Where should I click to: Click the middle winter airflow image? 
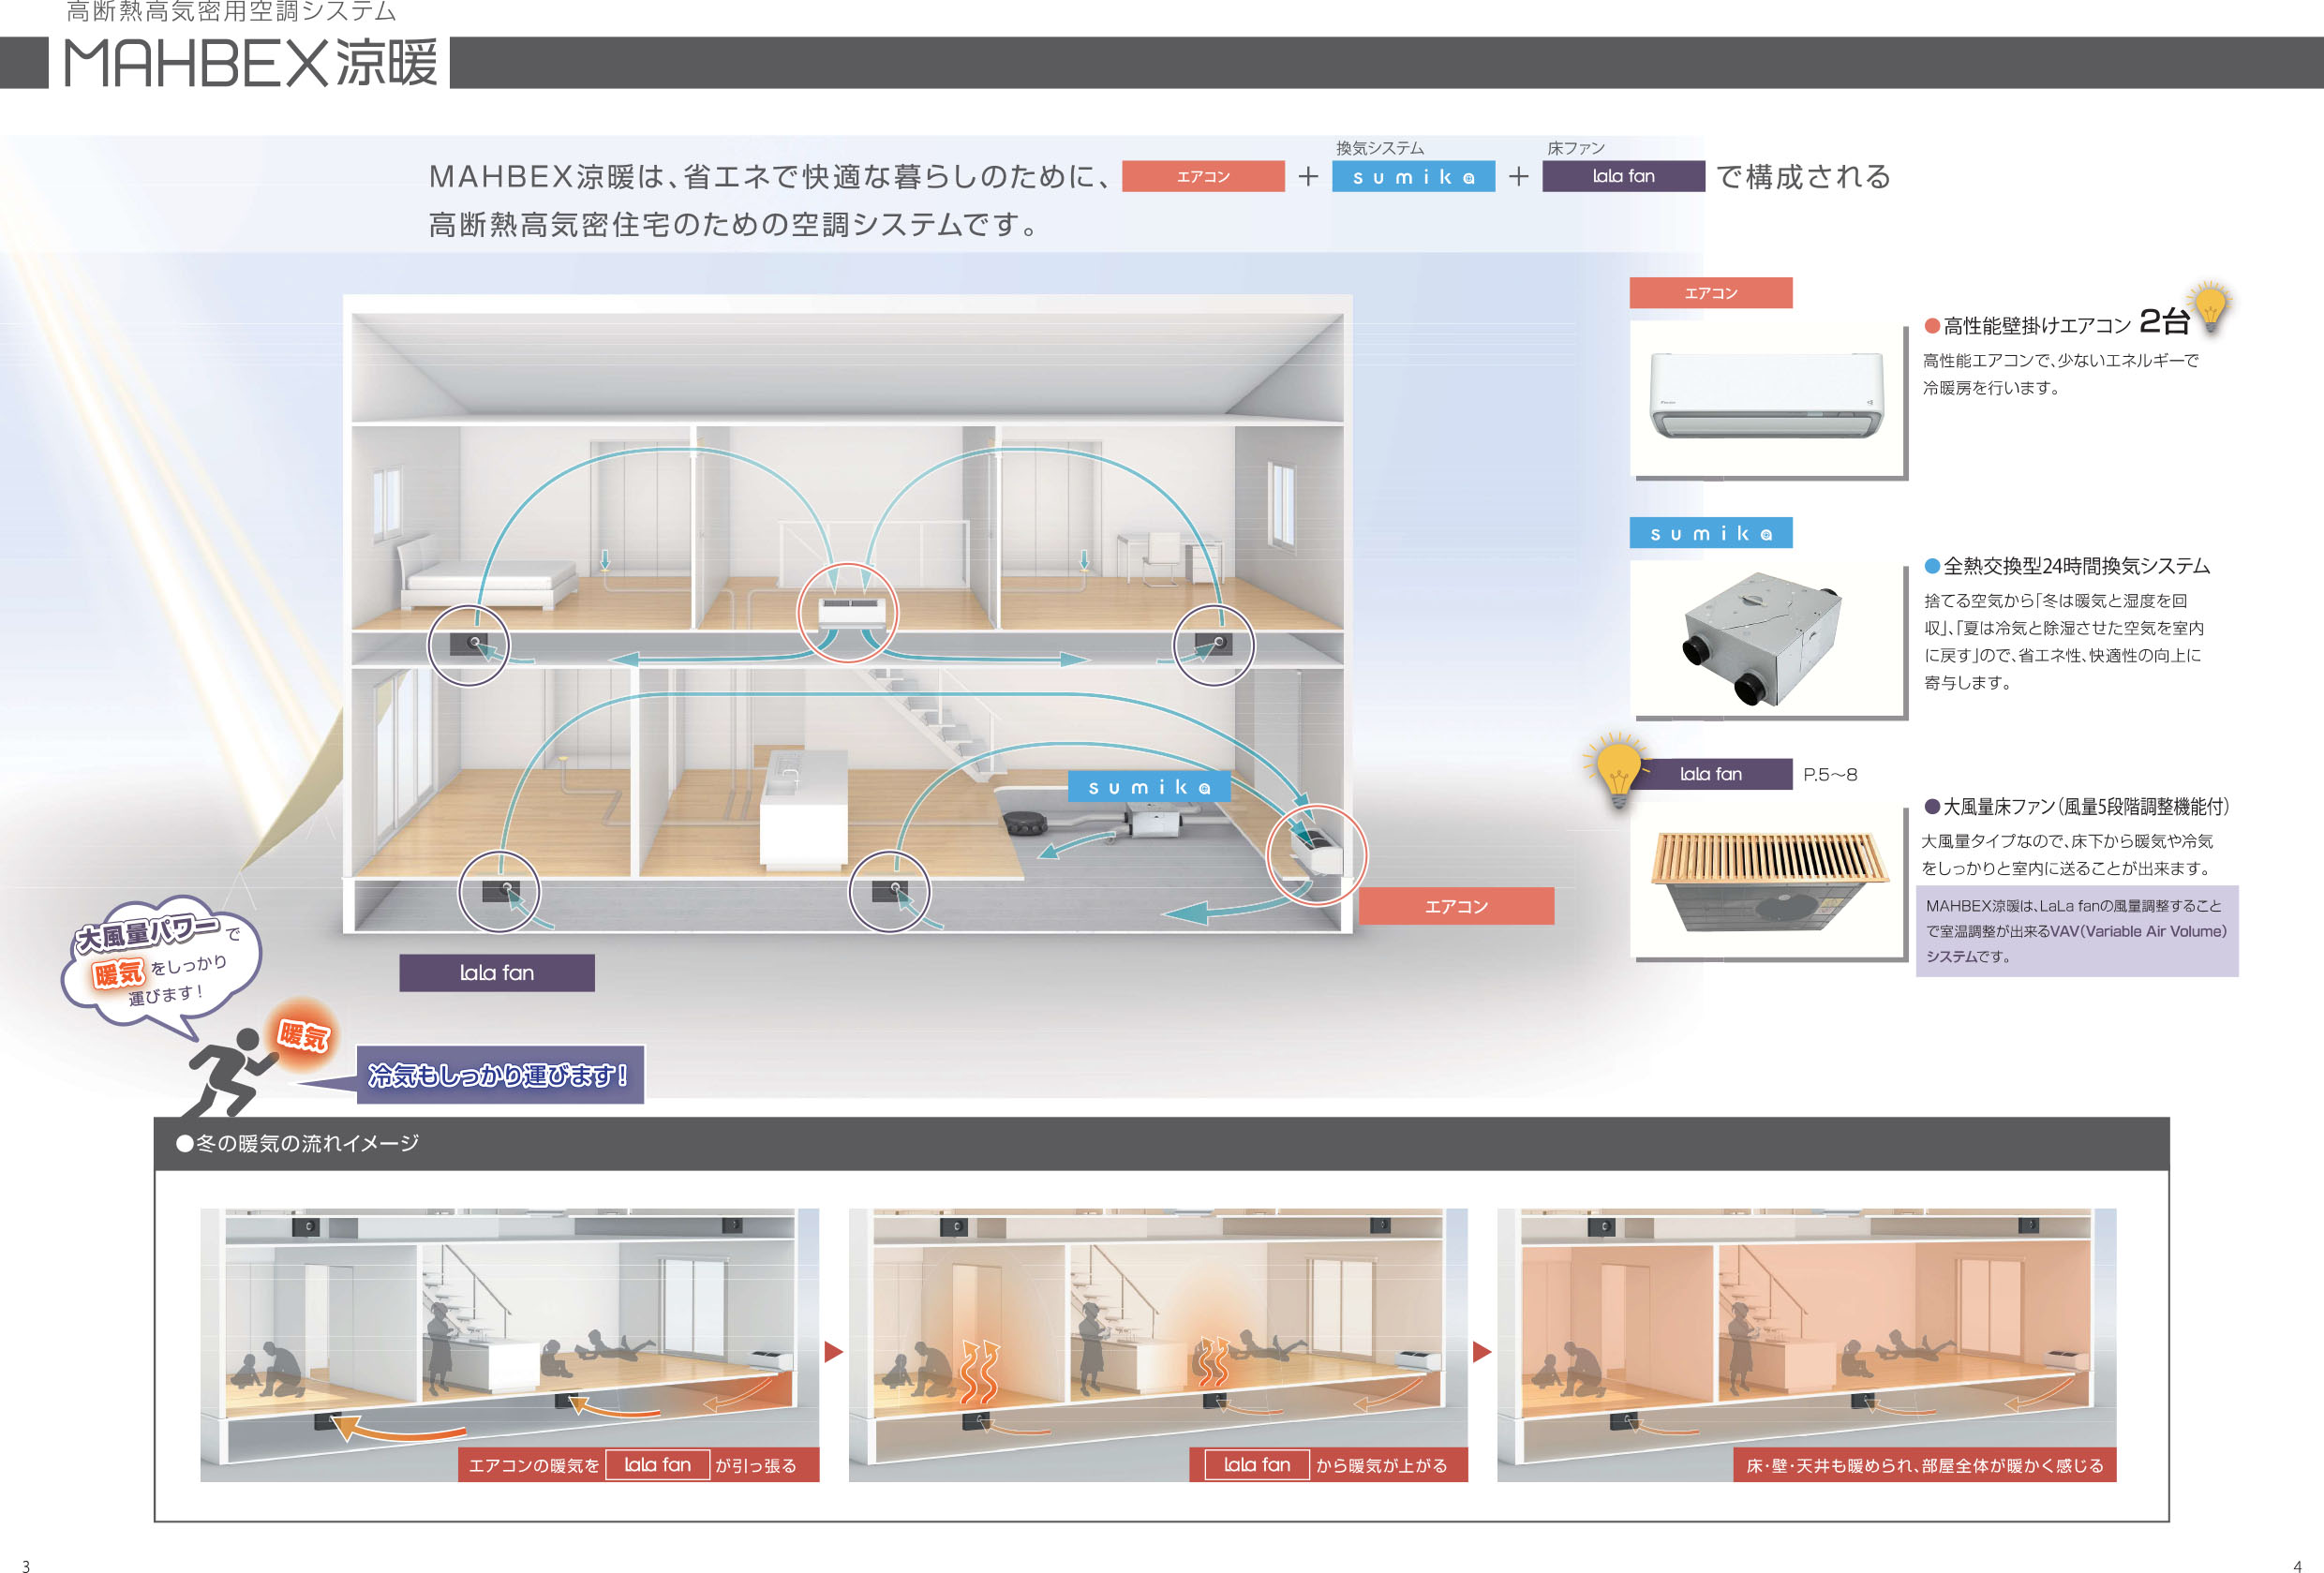(x=1158, y=1344)
